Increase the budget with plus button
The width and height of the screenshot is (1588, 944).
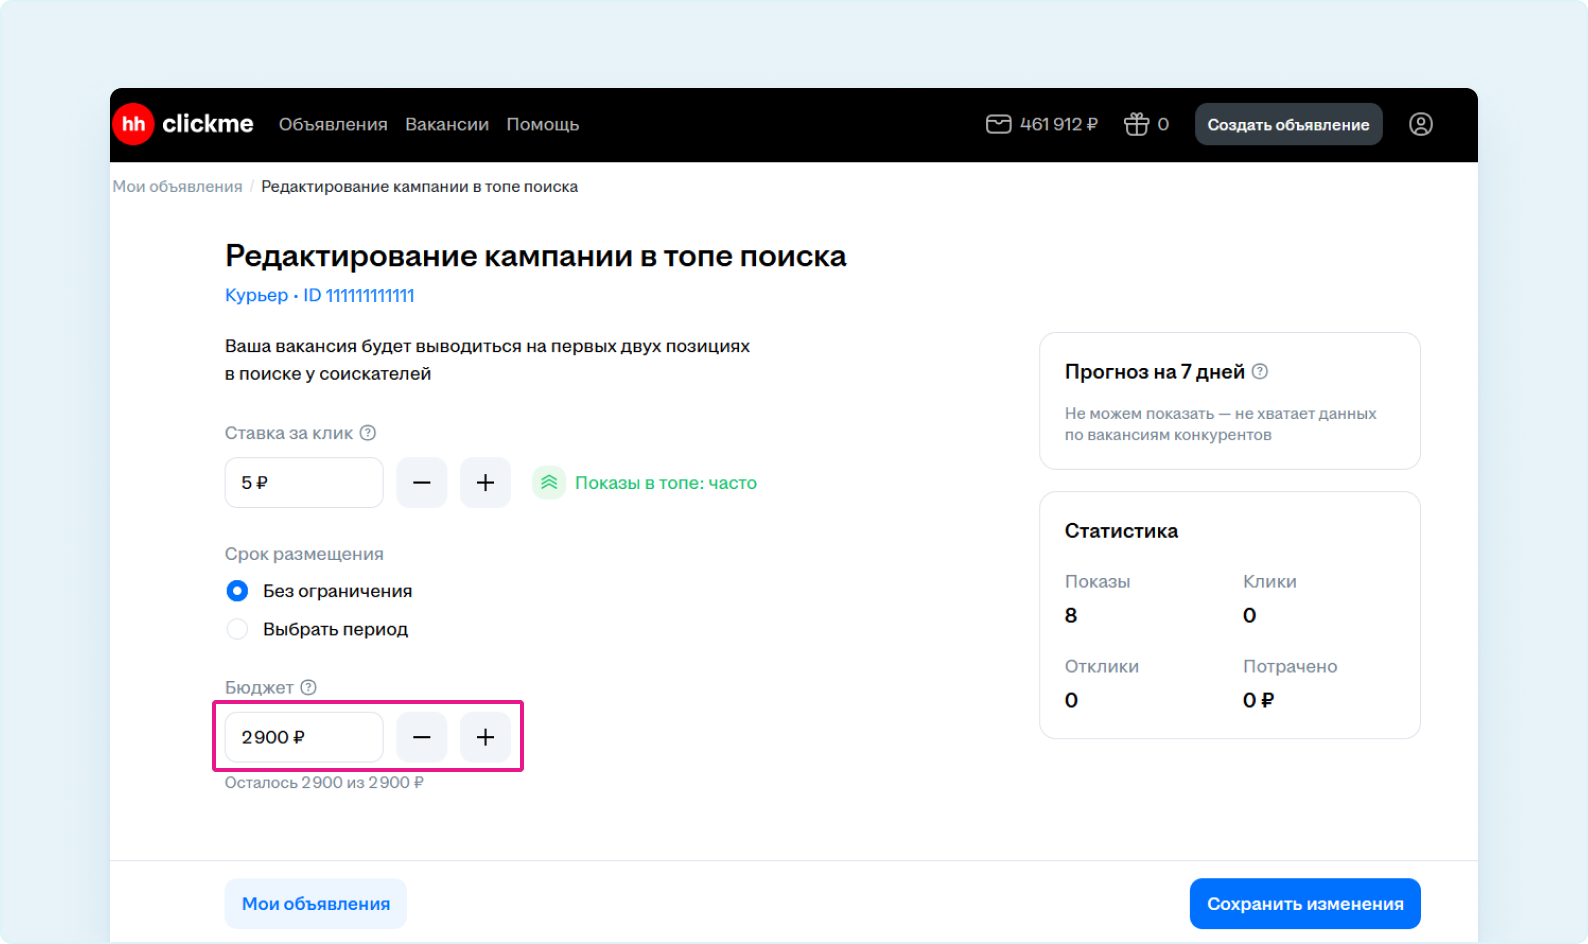tap(485, 737)
